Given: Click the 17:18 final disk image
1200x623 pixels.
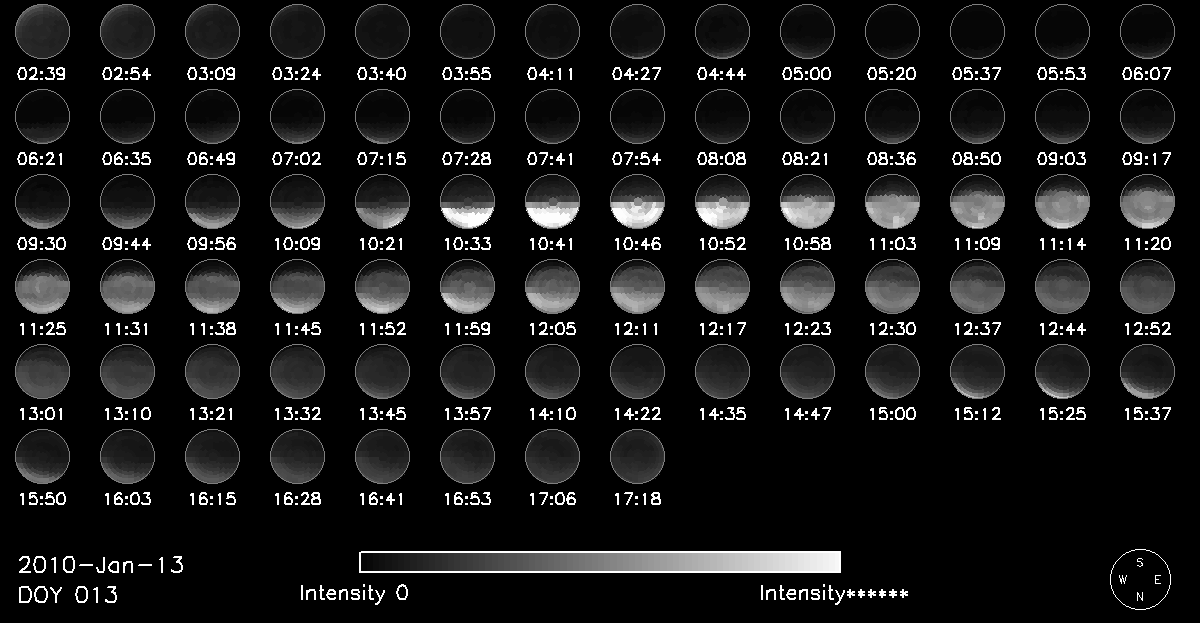Looking at the screenshot, I should (637, 457).
